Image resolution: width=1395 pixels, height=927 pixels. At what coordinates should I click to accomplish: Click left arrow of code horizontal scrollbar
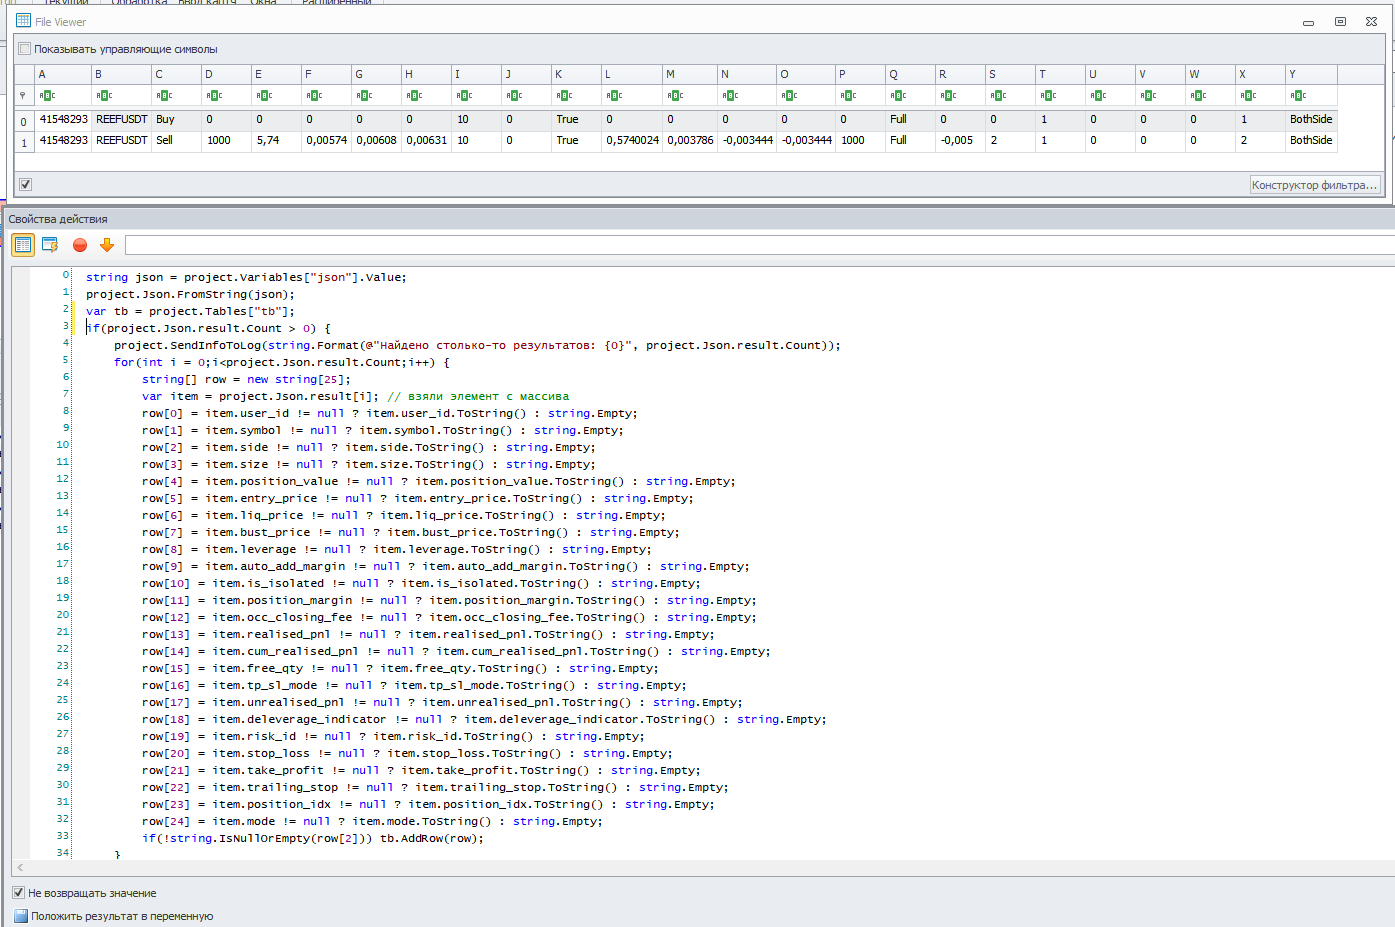tap(20, 868)
